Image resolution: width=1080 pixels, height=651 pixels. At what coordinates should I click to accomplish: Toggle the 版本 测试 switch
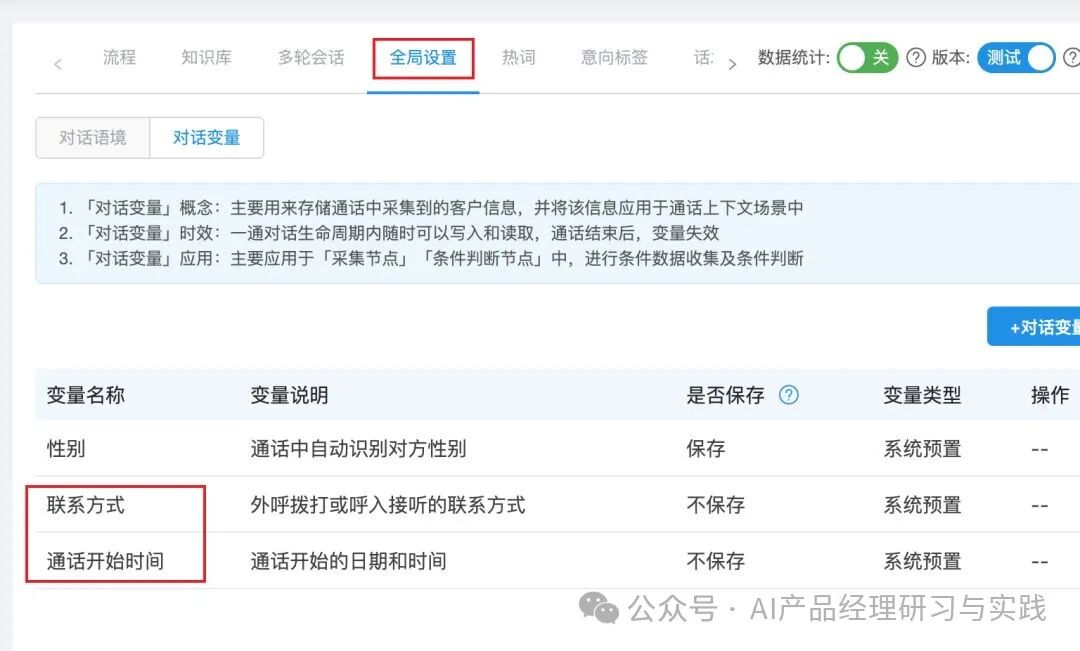[1016, 58]
